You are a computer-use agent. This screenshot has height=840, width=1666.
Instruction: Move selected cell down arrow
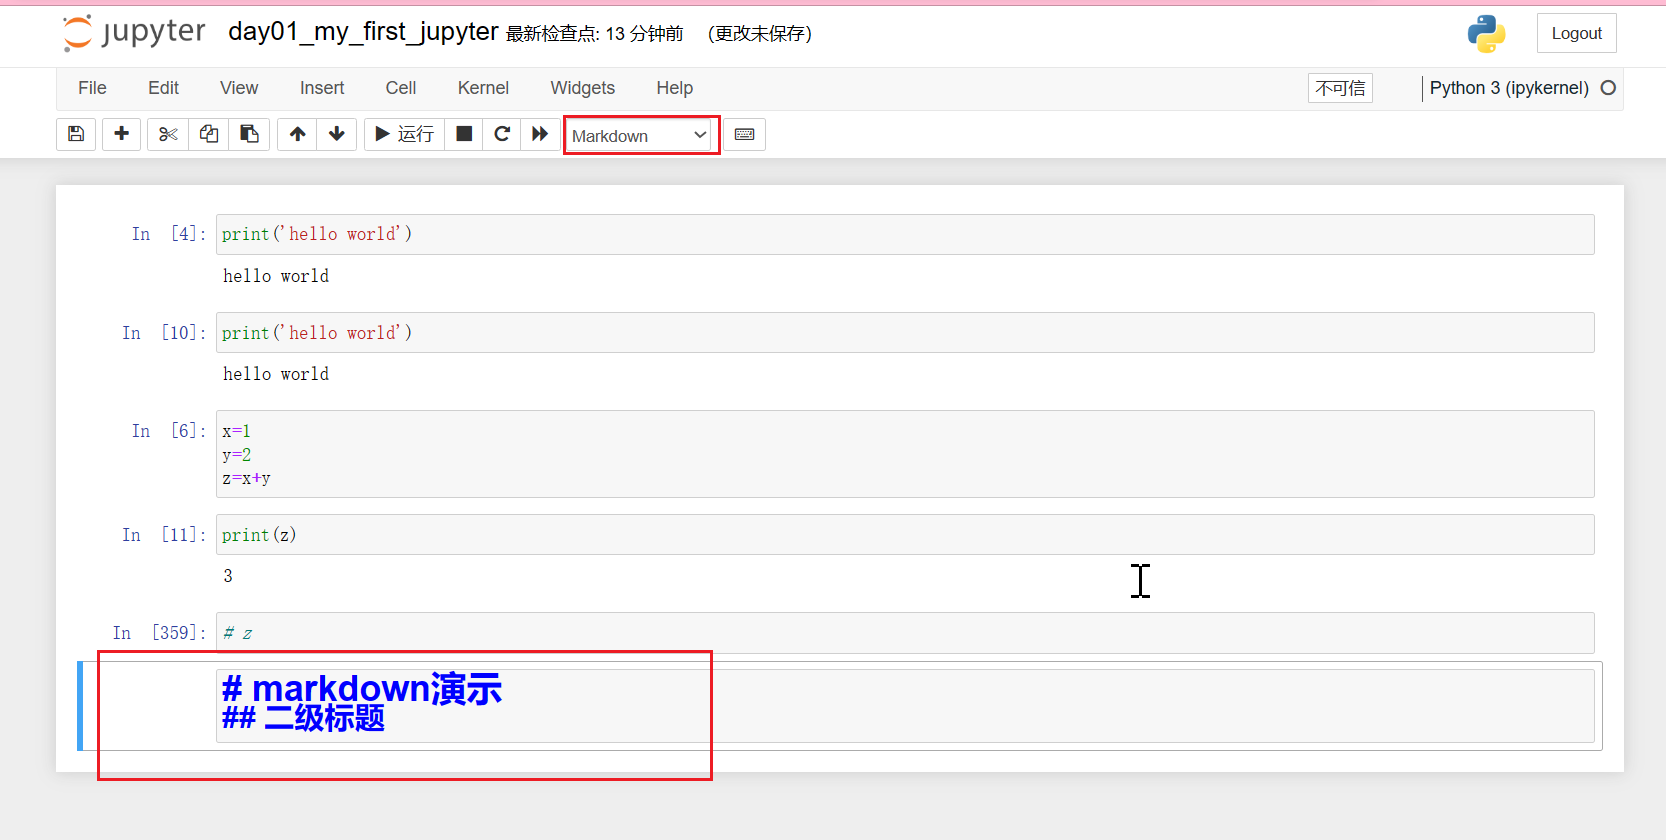pyautogui.click(x=337, y=134)
